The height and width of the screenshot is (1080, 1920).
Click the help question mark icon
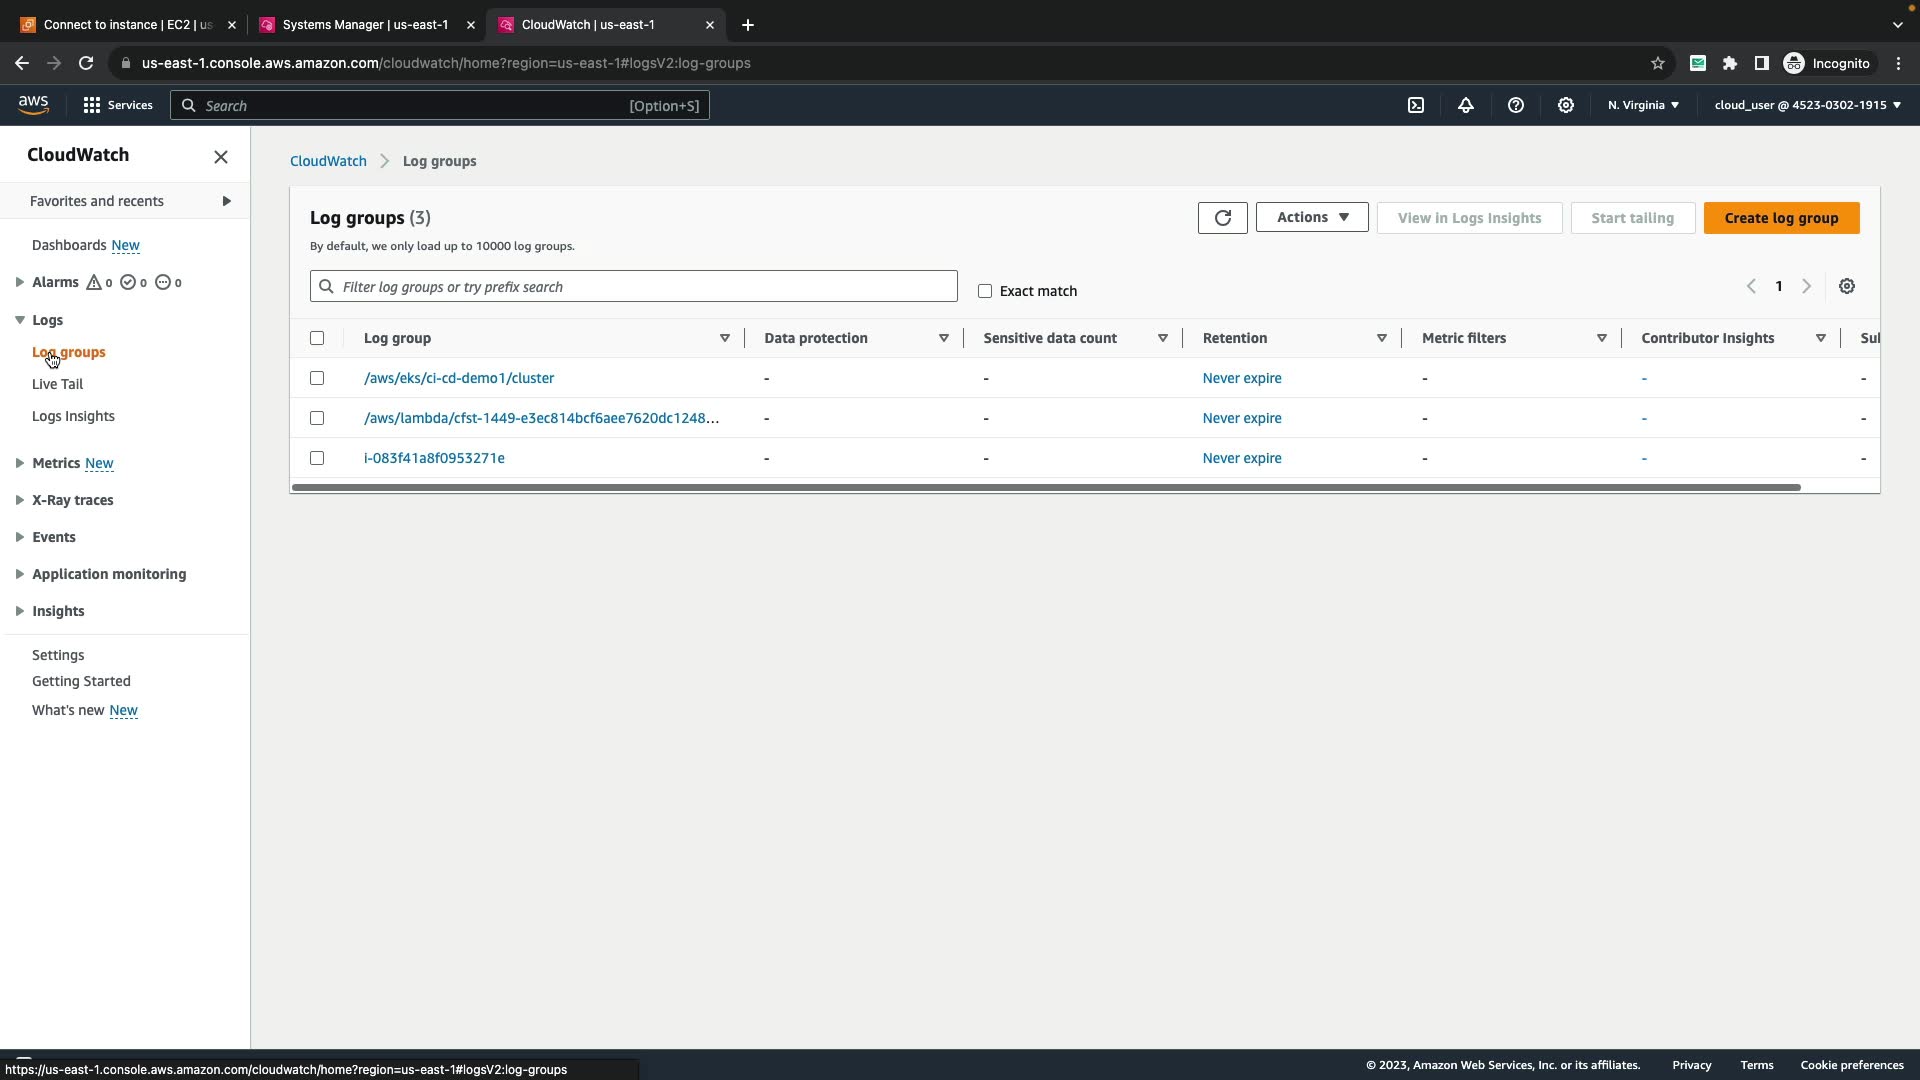tap(1516, 105)
